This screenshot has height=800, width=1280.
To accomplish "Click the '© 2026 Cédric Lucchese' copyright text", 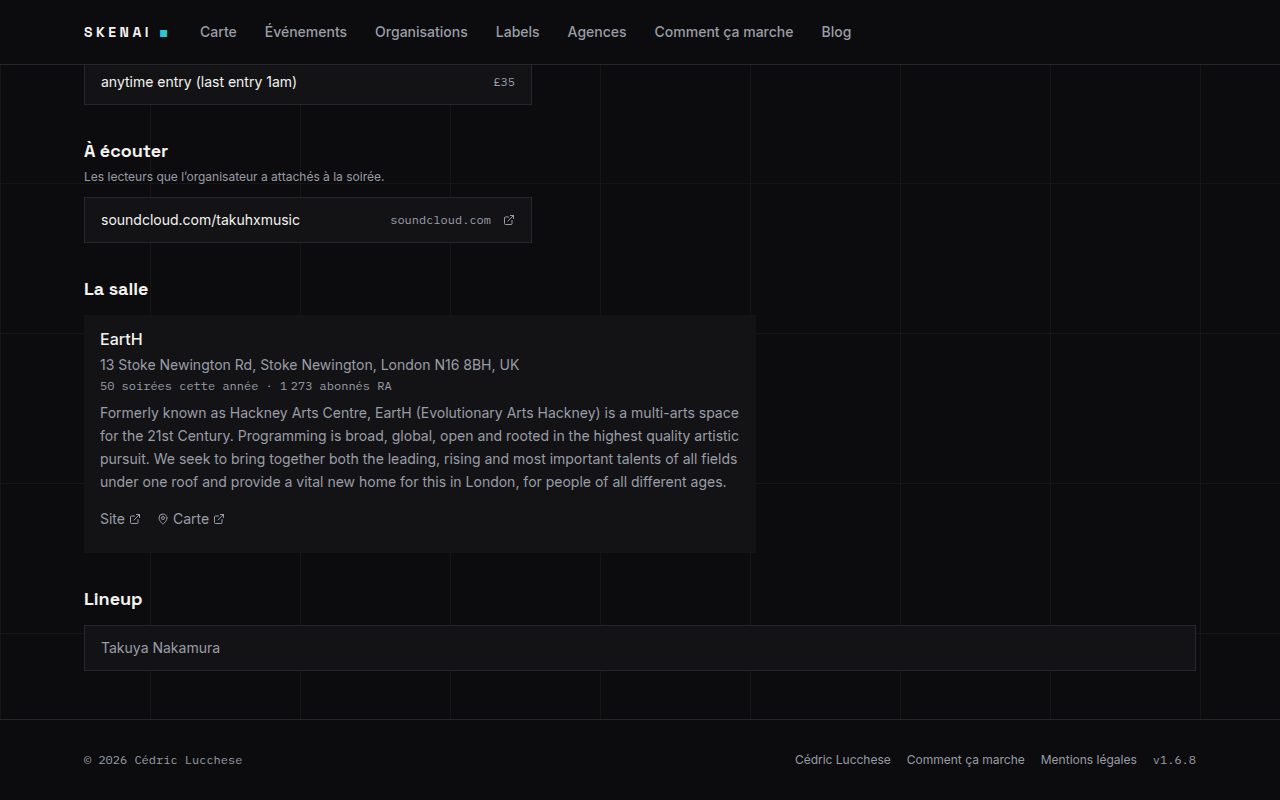I will click(163, 760).
